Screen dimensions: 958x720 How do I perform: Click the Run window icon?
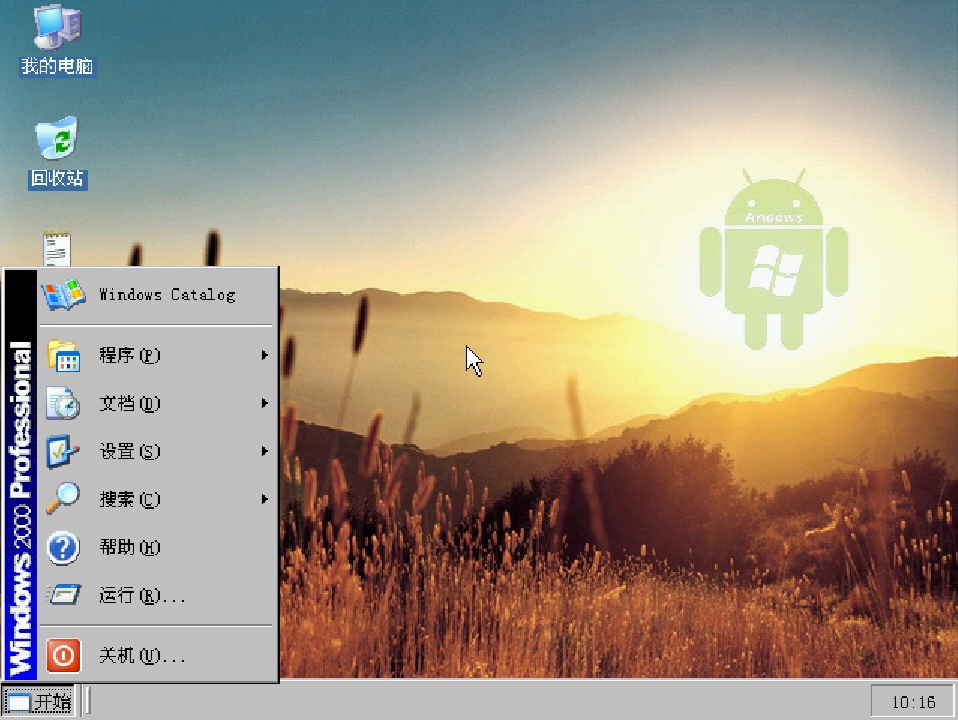coord(64,595)
